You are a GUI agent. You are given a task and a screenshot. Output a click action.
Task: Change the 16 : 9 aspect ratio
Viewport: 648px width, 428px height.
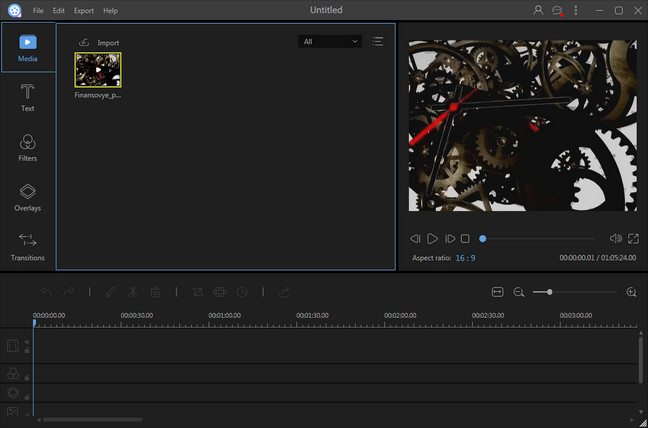465,258
